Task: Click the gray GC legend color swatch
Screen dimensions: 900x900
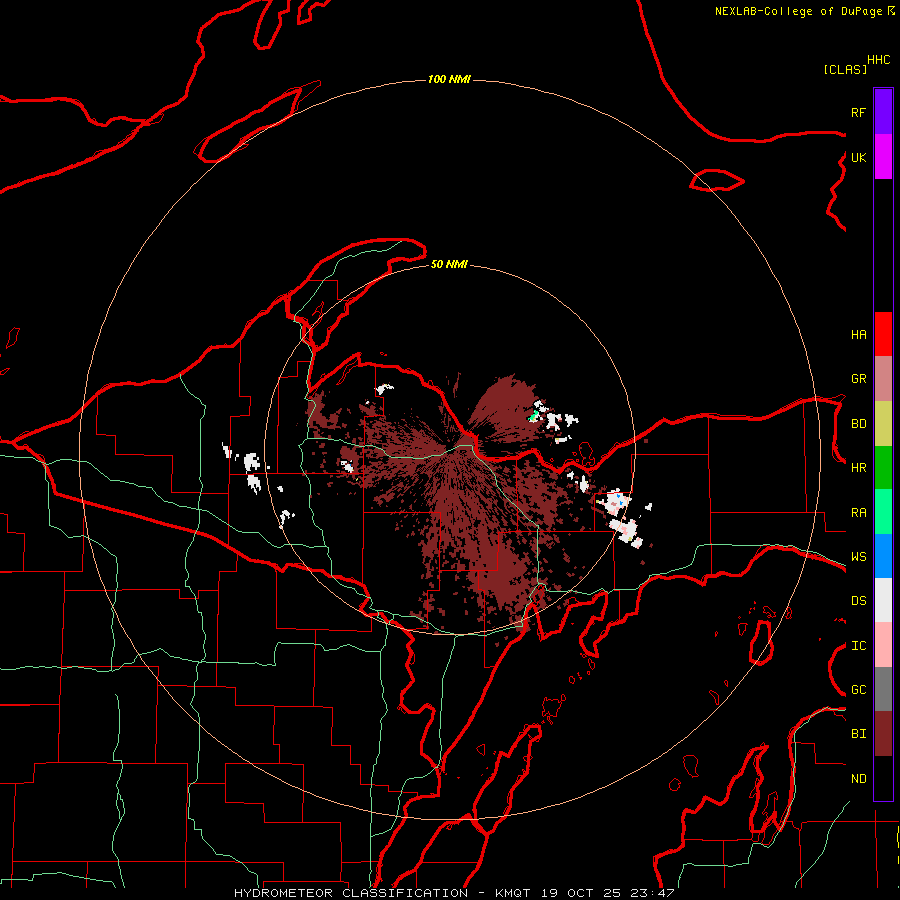Action: 883,689
